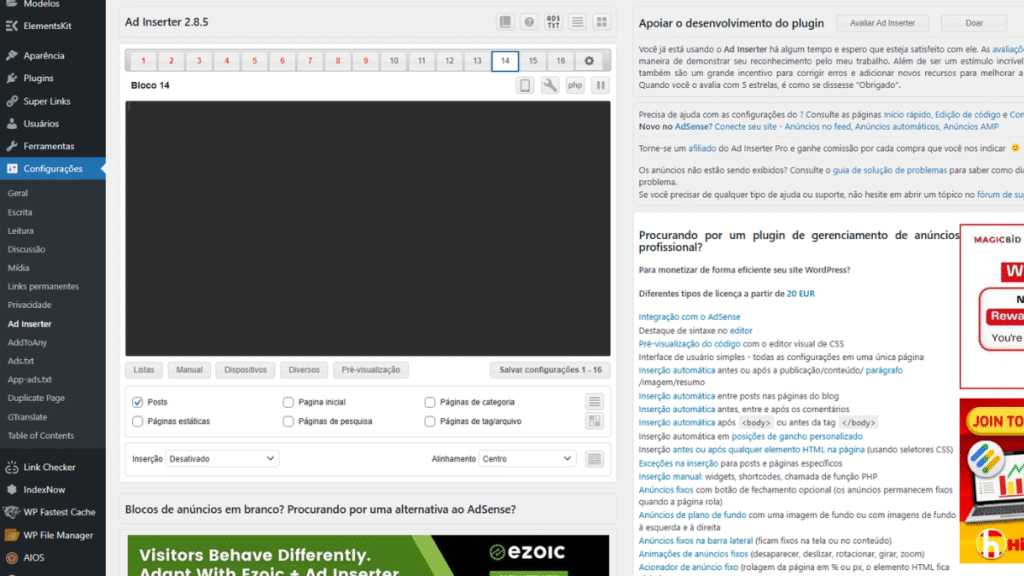Click the Ezoic banner advertisement

tap(370, 555)
